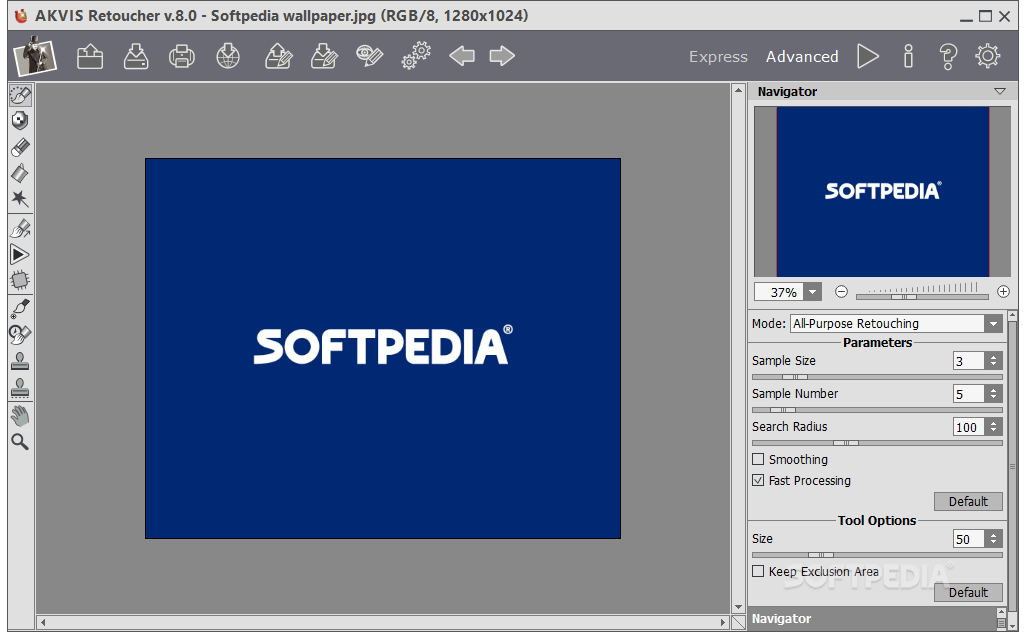Click the Navigator preview thumbnail
Viewport: 1026px width, 639px height.
click(x=882, y=192)
